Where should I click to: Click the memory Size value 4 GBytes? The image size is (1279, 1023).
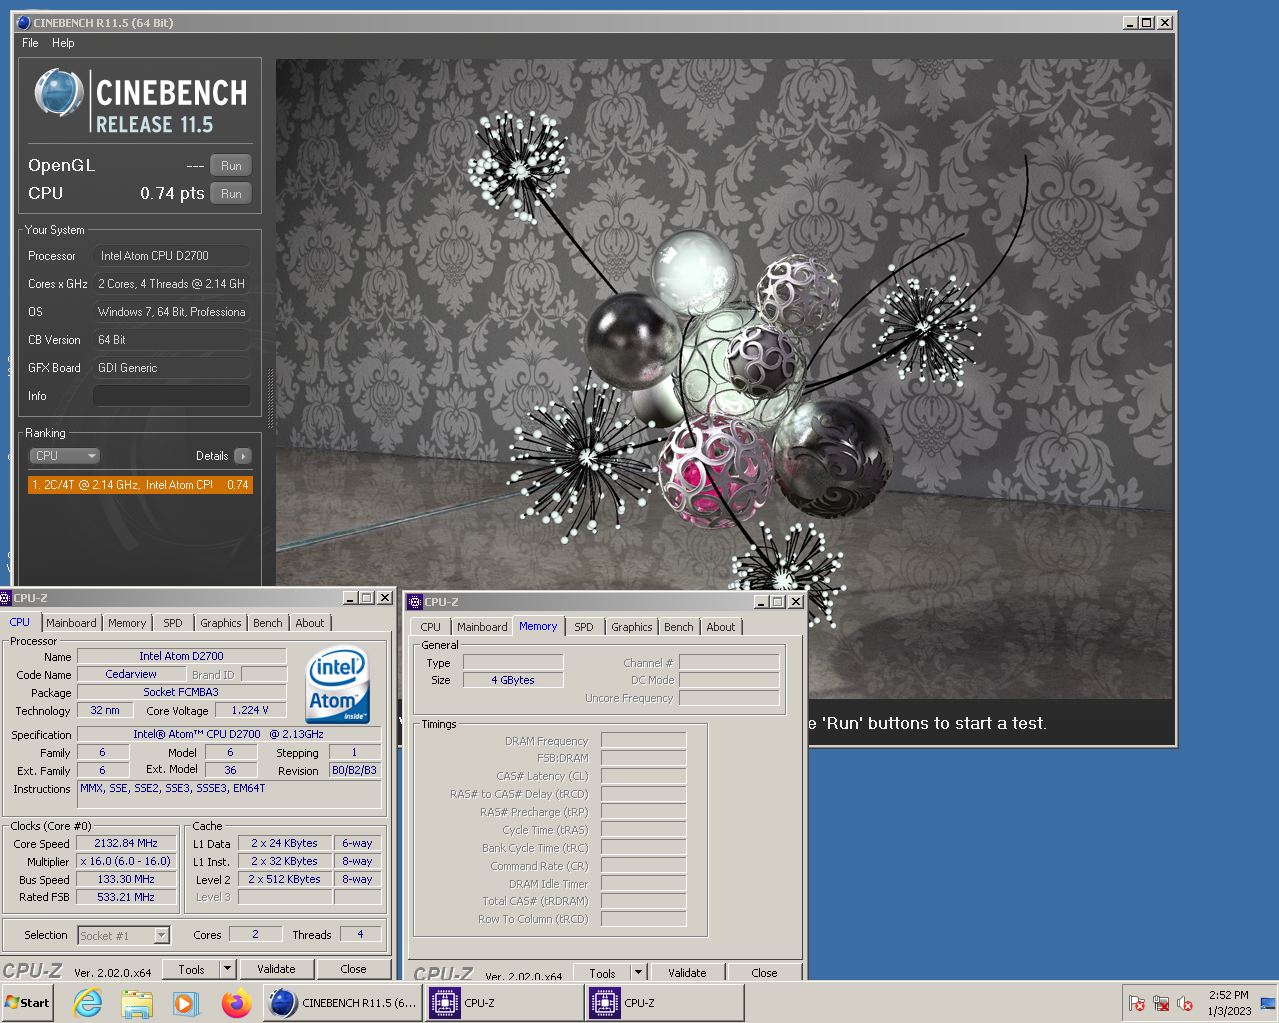(x=513, y=680)
